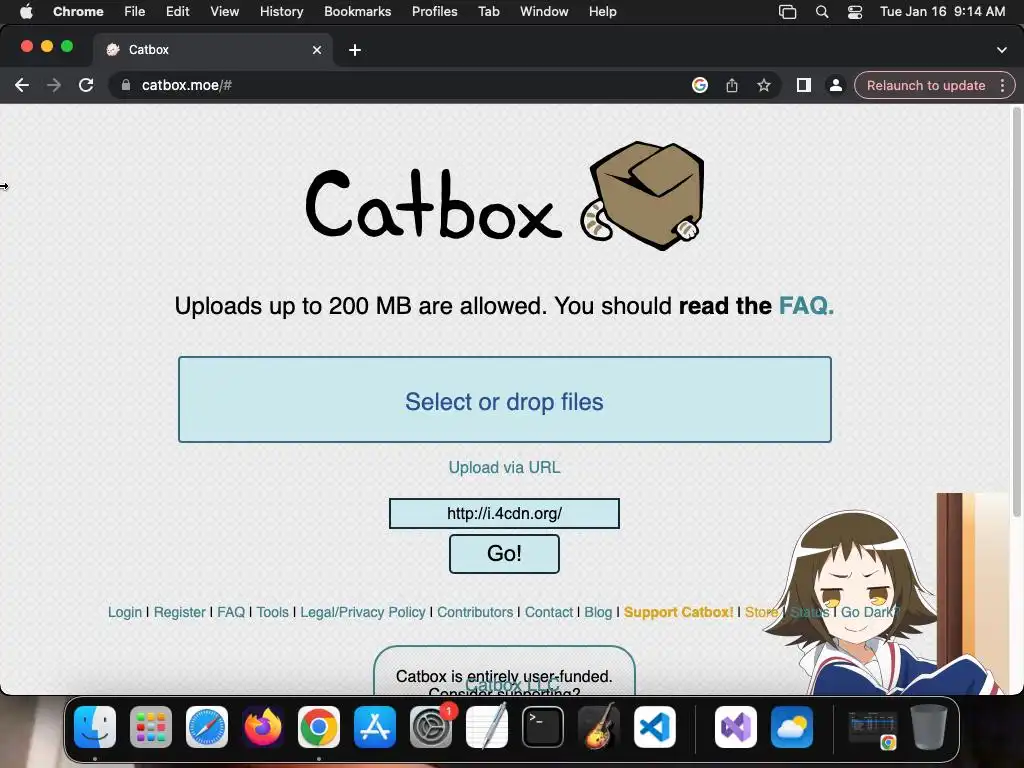Open Control Center in menu bar
The width and height of the screenshot is (1024, 768).
coord(855,12)
